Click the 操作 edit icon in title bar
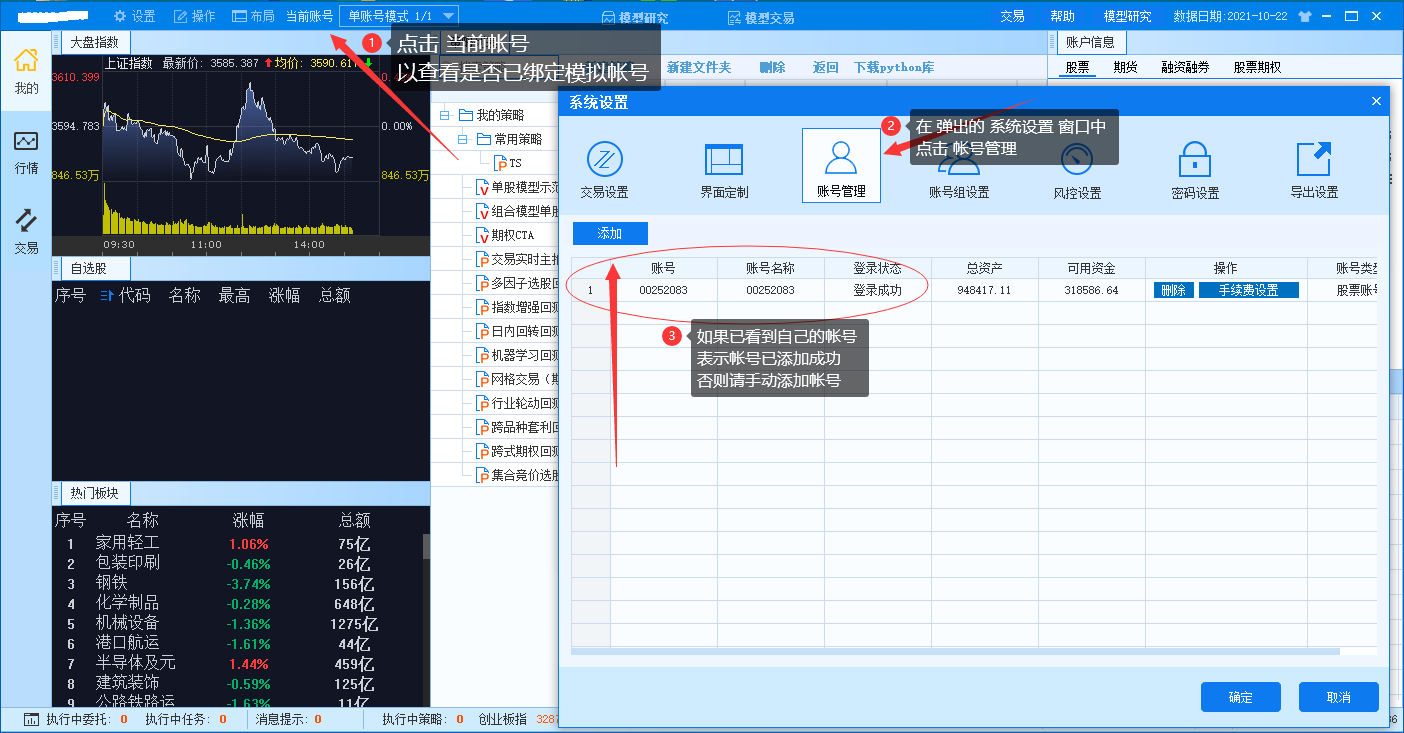The height and width of the screenshot is (733, 1404). (180, 16)
